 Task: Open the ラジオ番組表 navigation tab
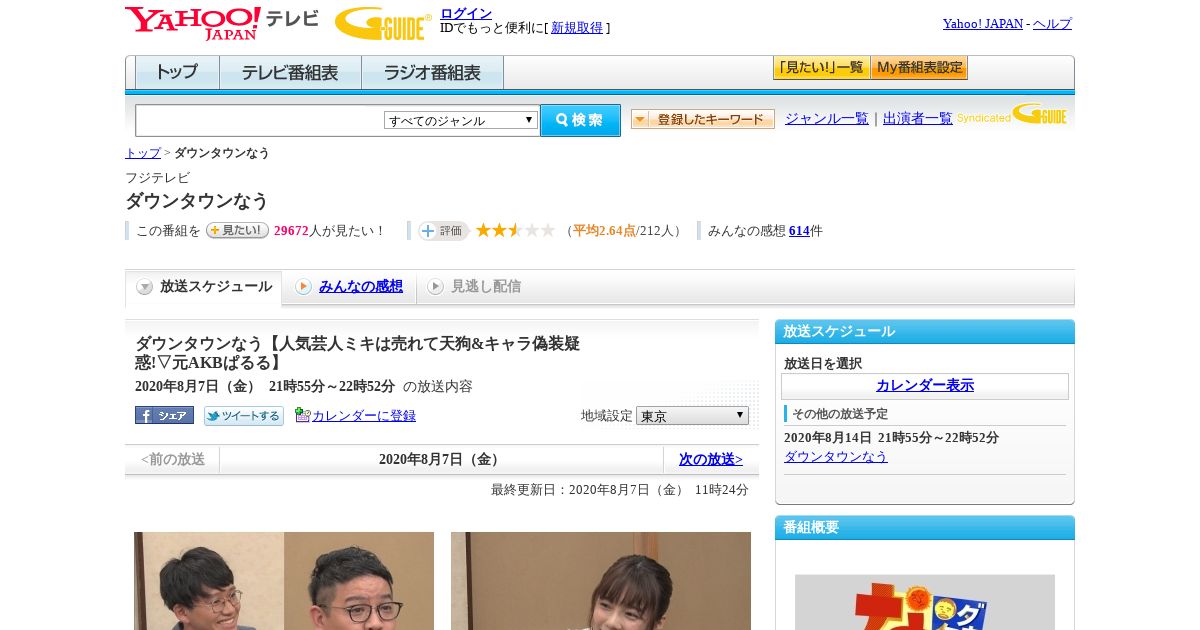point(432,72)
